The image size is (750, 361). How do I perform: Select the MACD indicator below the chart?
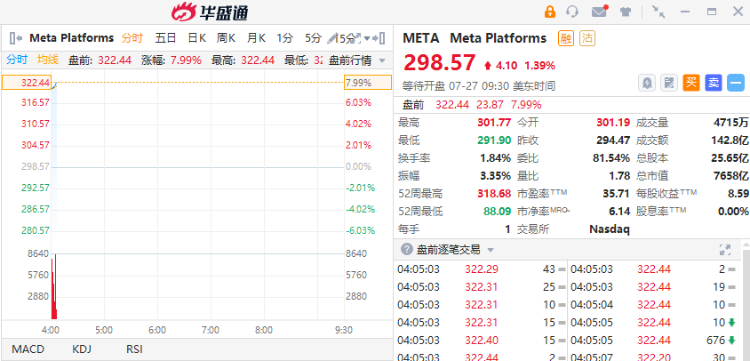point(28,349)
